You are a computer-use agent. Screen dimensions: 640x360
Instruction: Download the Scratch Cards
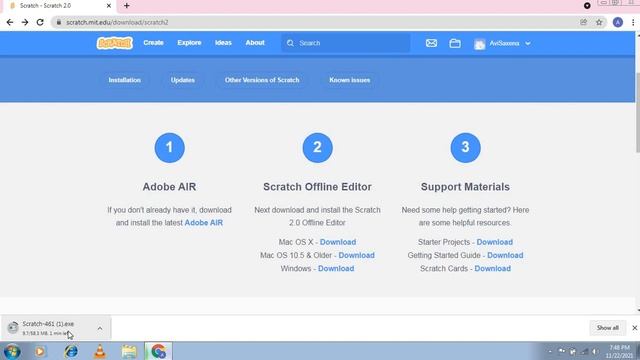tap(493, 269)
